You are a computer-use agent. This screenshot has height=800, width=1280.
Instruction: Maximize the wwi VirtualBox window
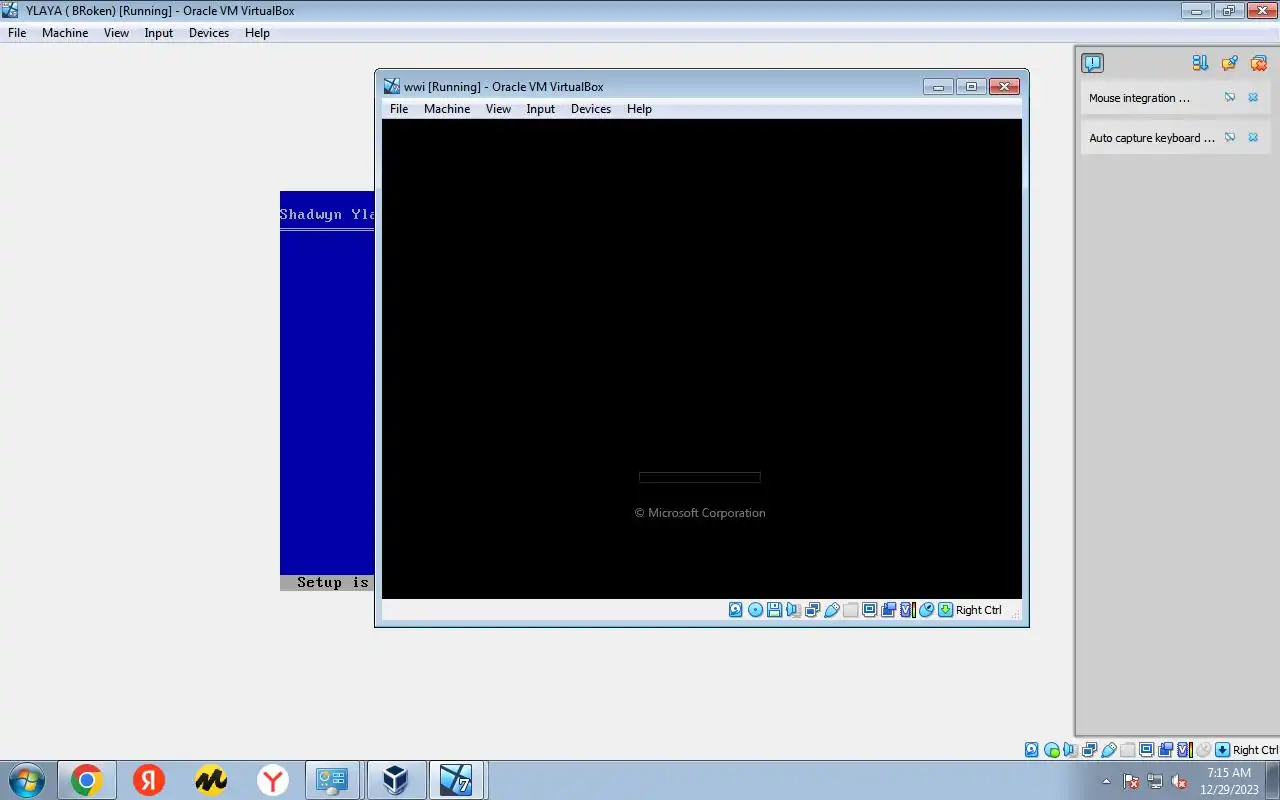(x=970, y=86)
